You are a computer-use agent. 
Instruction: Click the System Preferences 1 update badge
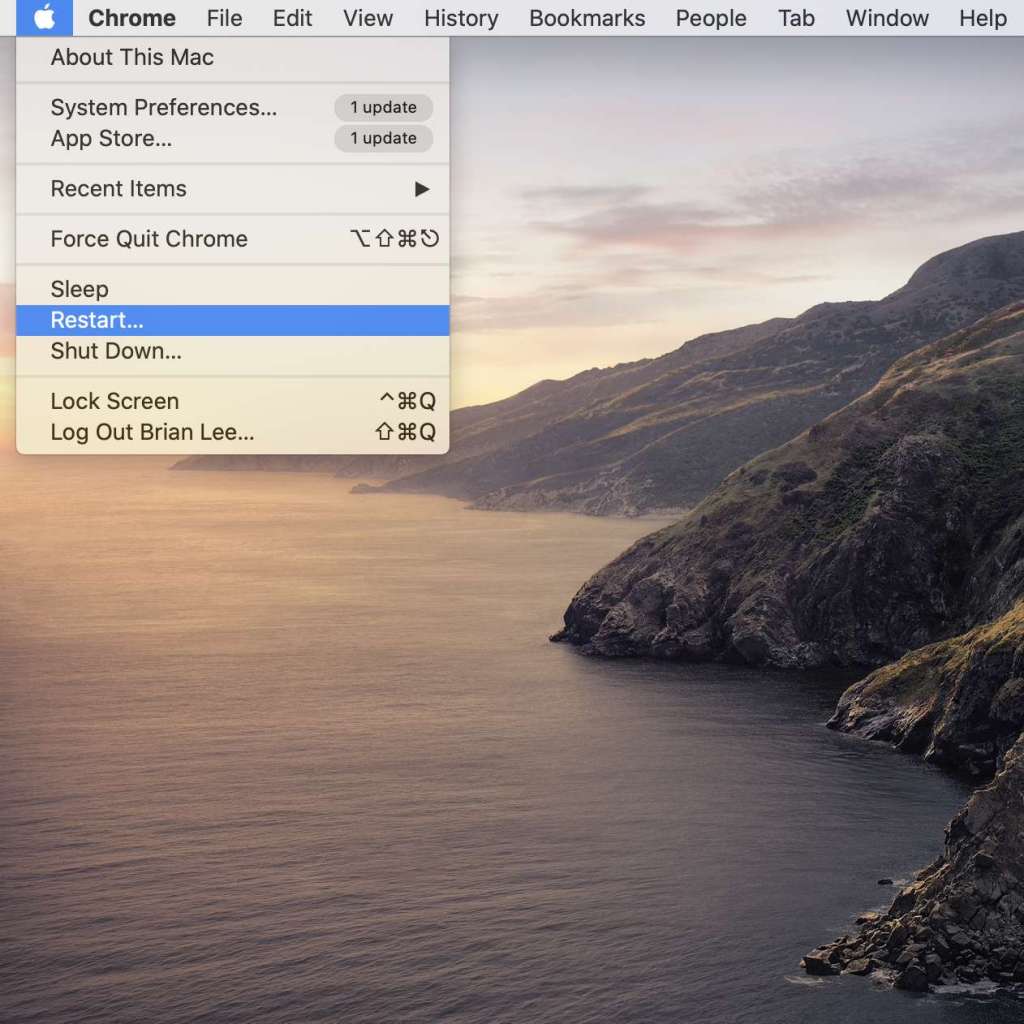pyautogui.click(x=383, y=107)
